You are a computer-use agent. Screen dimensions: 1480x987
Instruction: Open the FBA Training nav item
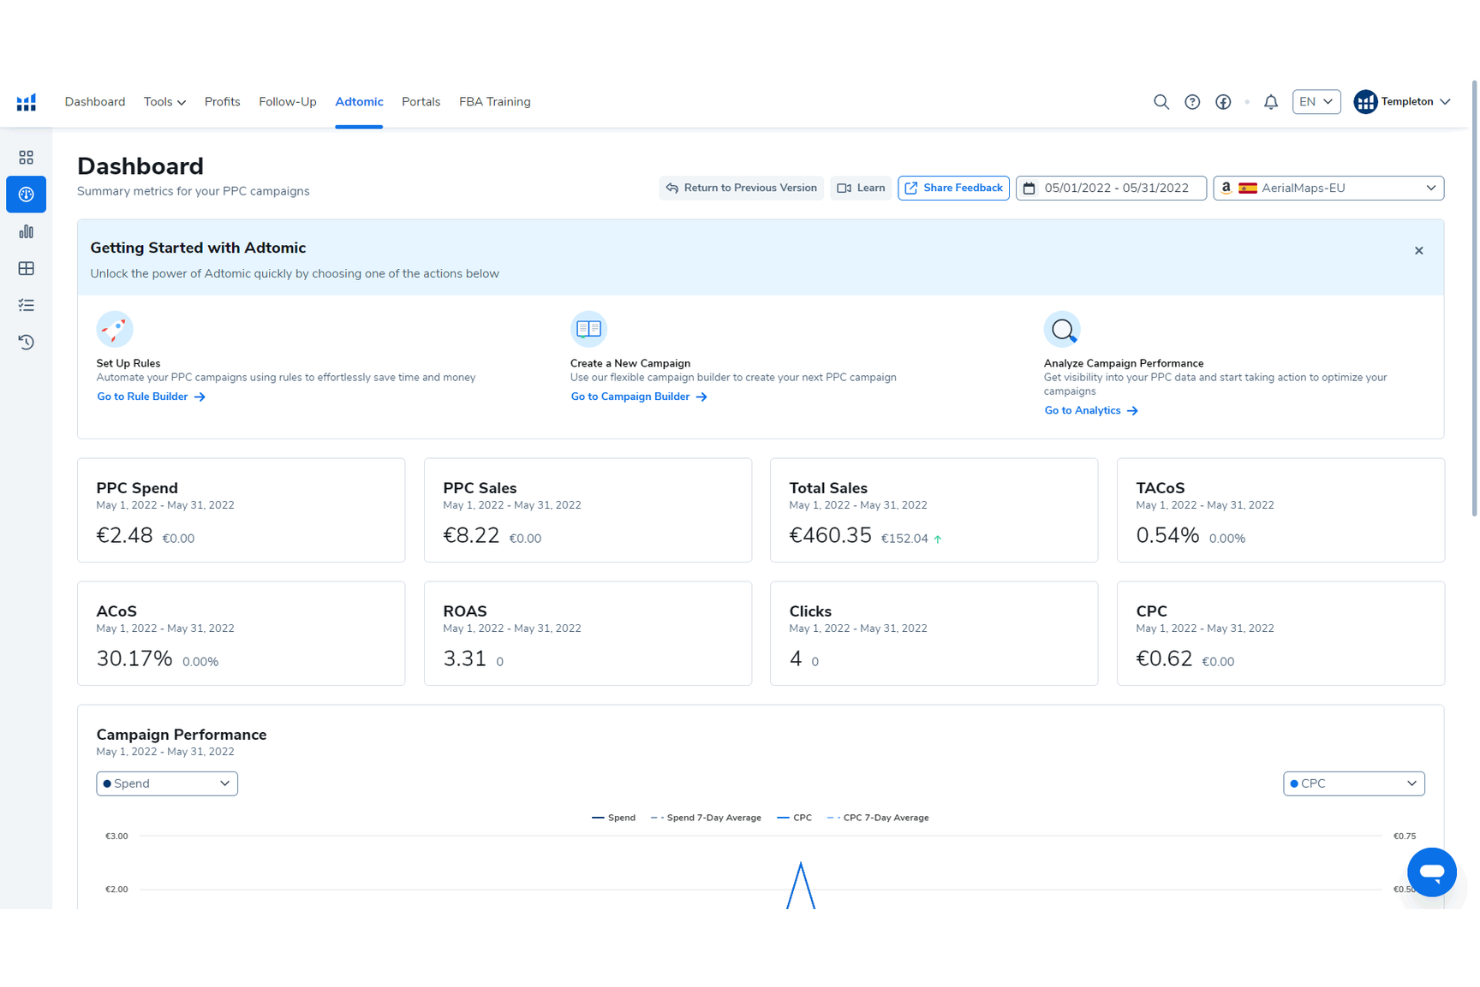(495, 102)
